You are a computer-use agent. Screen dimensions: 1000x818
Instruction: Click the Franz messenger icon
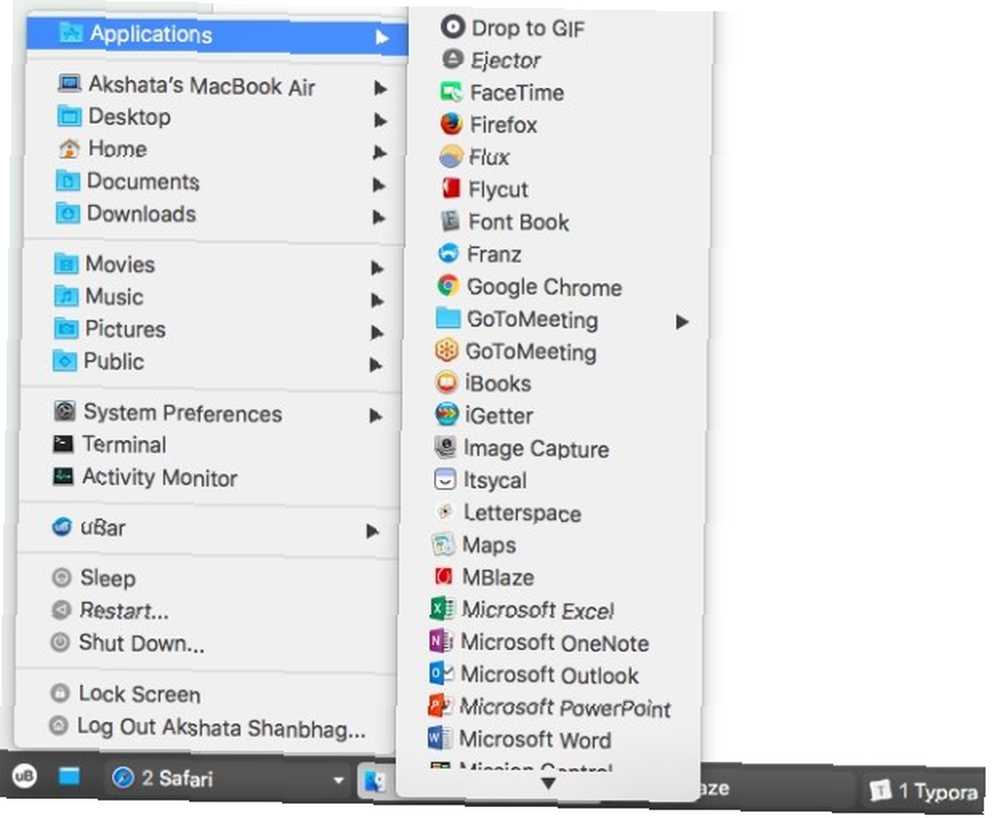448,254
